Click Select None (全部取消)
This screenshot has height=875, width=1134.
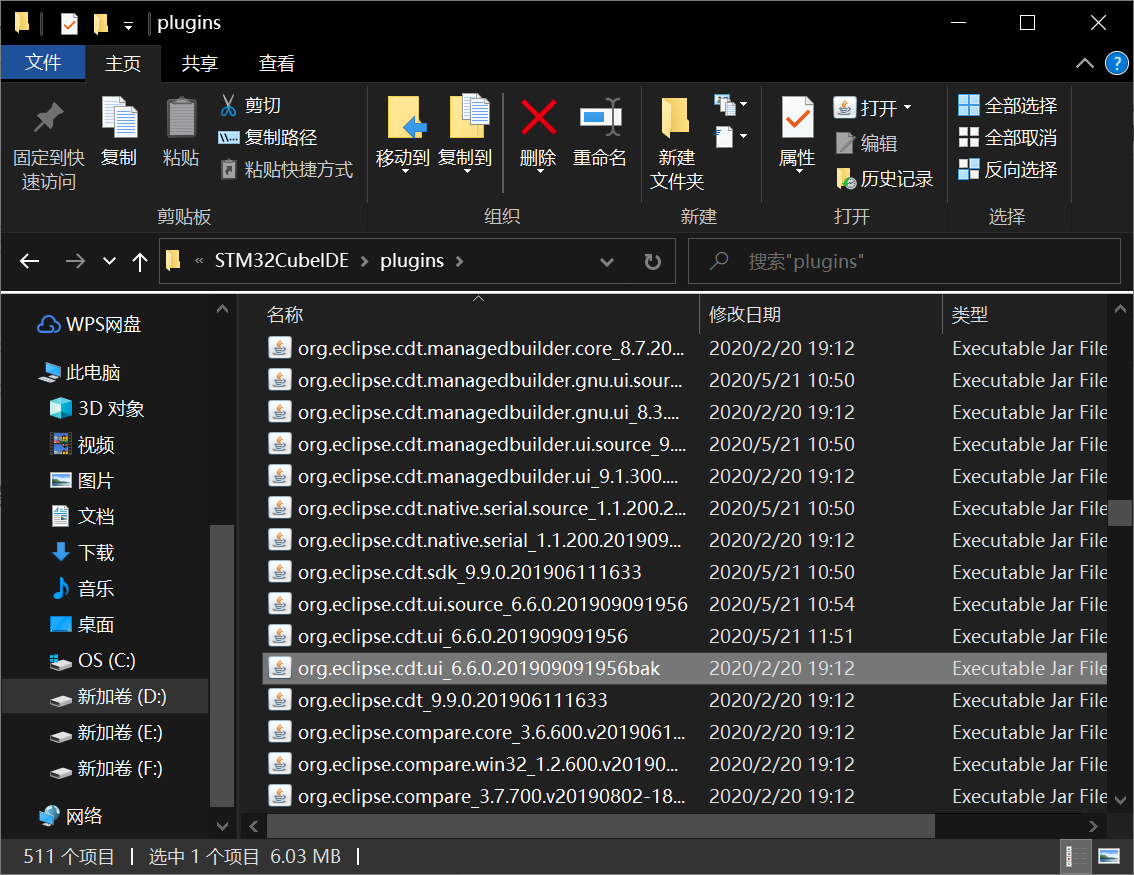click(x=1007, y=137)
